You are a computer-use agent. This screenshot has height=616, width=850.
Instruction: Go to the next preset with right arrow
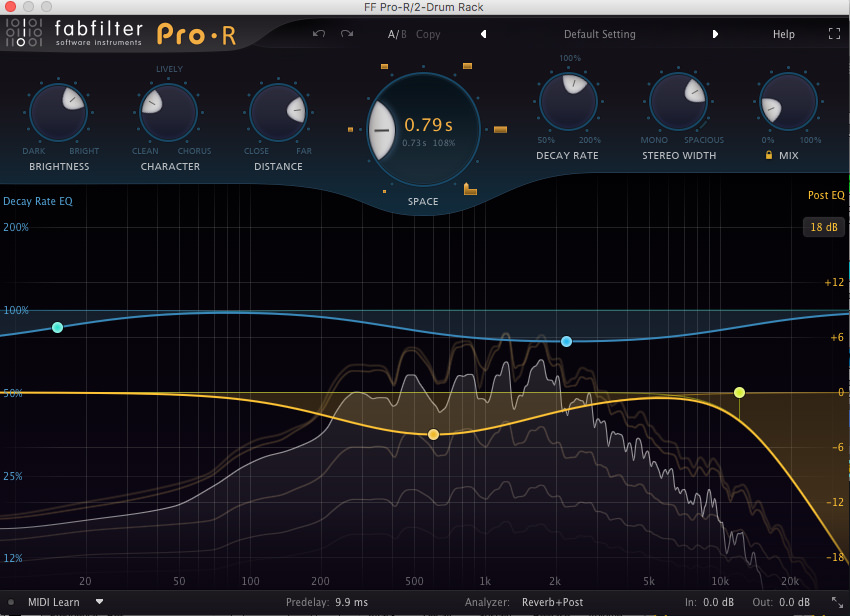(x=715, y=34)
